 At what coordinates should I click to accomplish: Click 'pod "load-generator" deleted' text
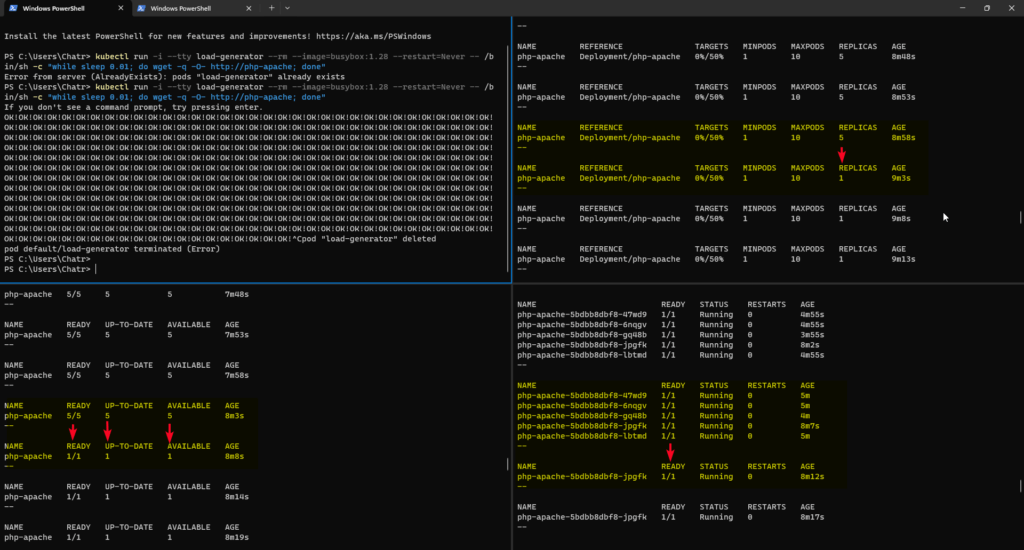click(368, 239)
